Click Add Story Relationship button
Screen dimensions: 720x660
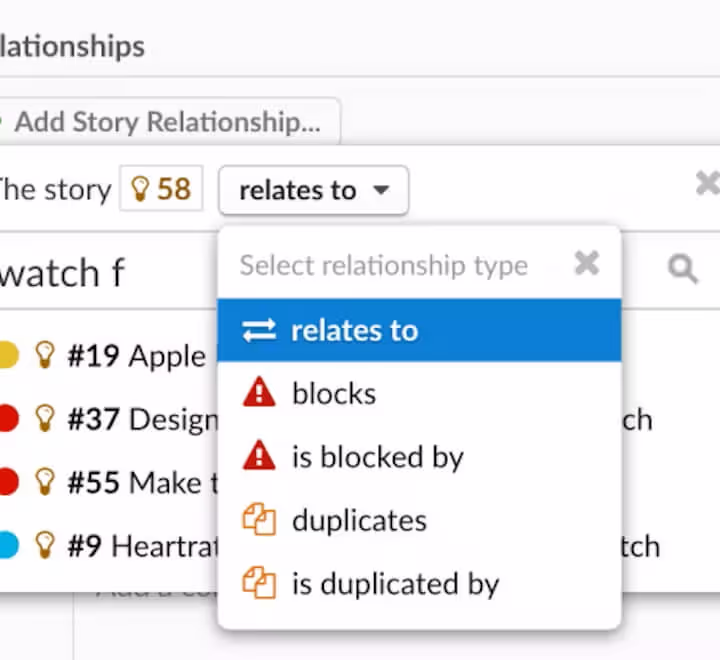pos(168,122)
